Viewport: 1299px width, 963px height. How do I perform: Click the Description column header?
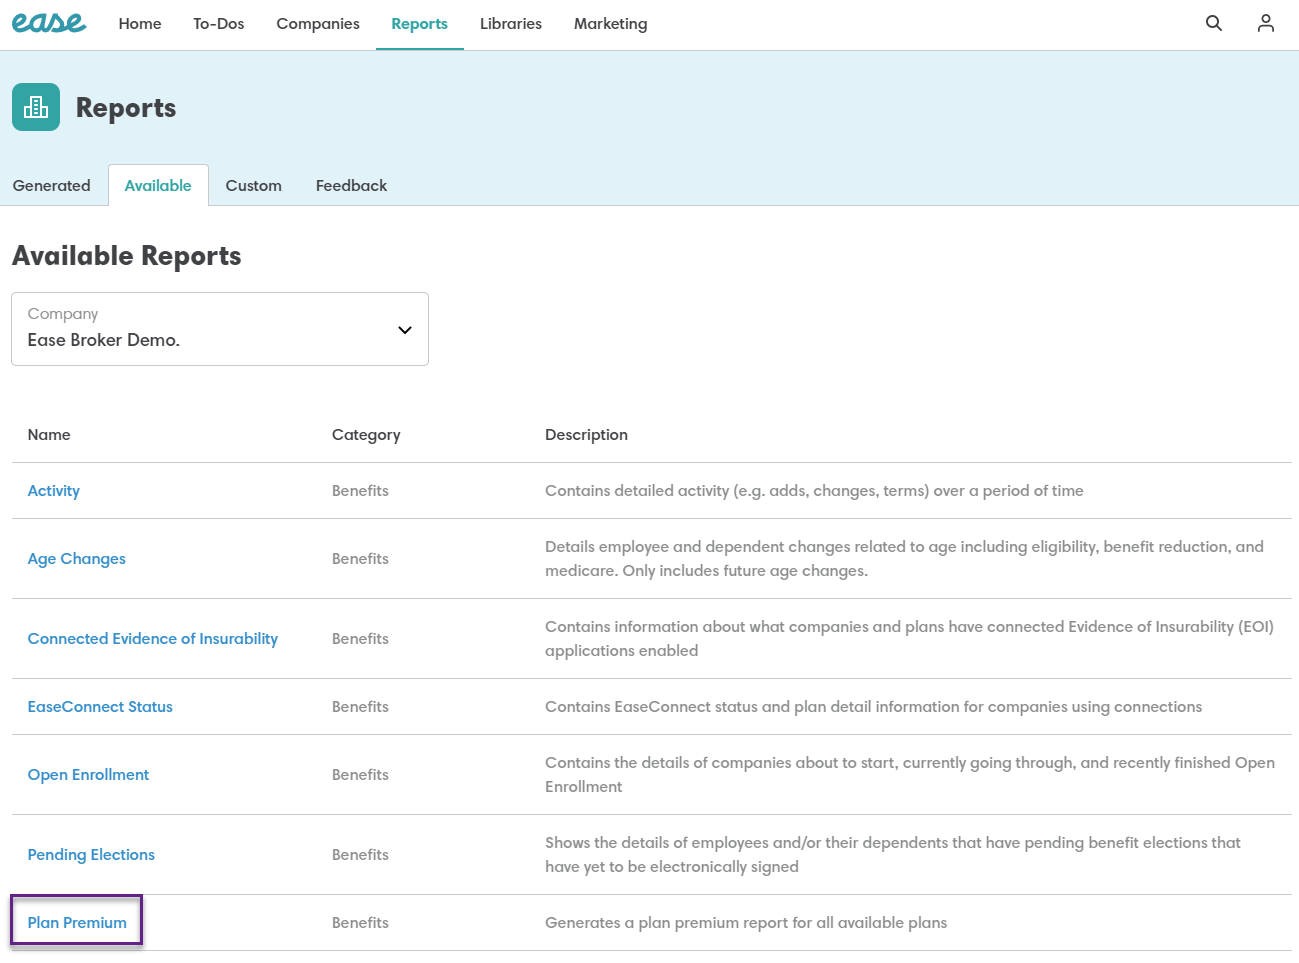tap(586, 435)
